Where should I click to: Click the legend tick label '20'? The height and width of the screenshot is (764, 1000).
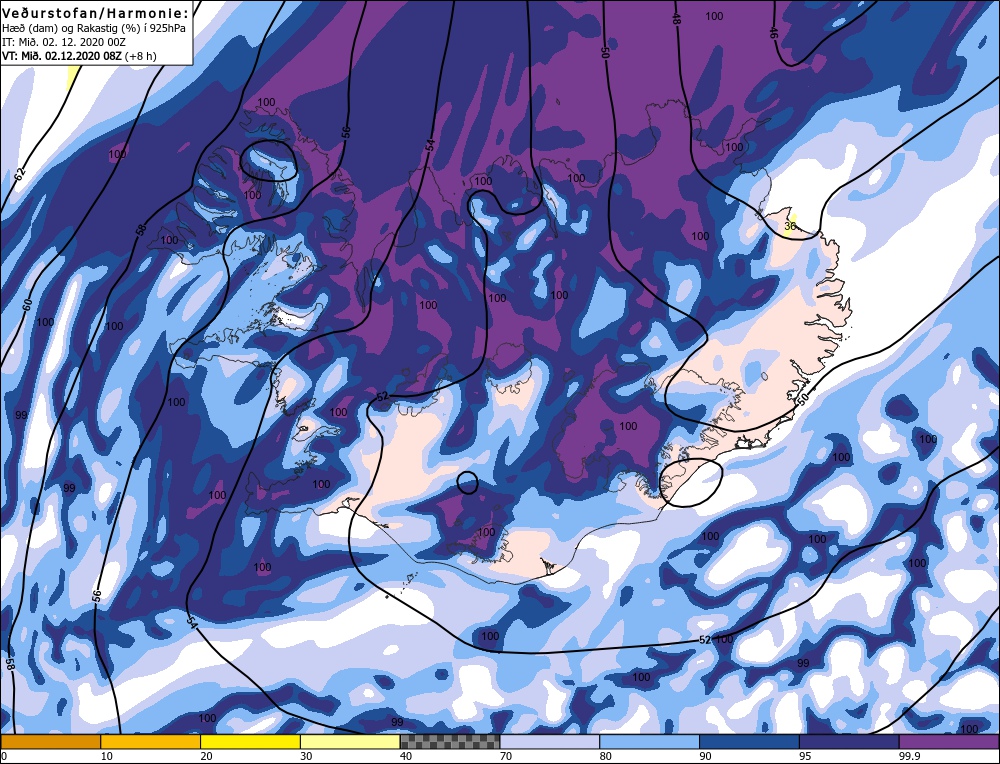tap(206, 756)
